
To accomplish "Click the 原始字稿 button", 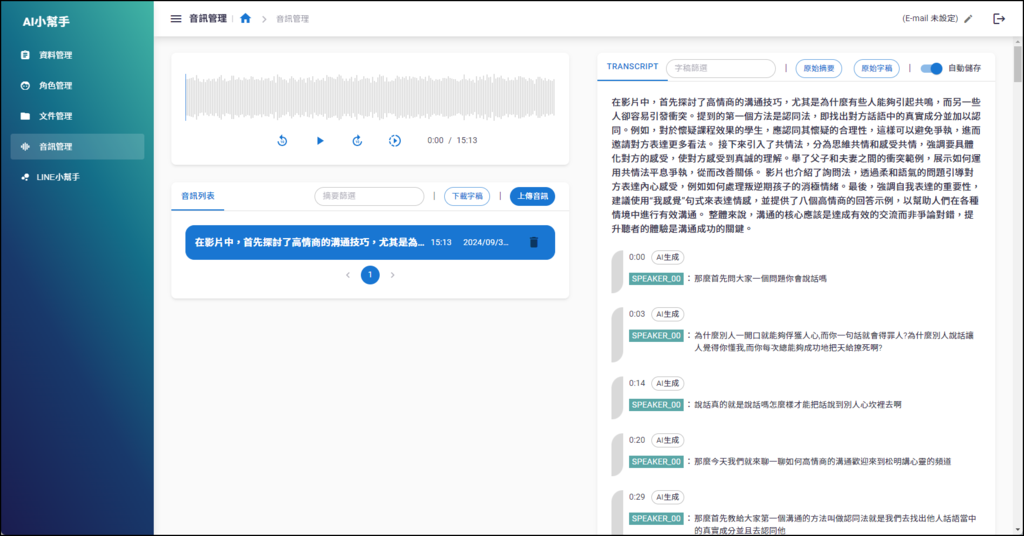I will click(x=876, y=68).
